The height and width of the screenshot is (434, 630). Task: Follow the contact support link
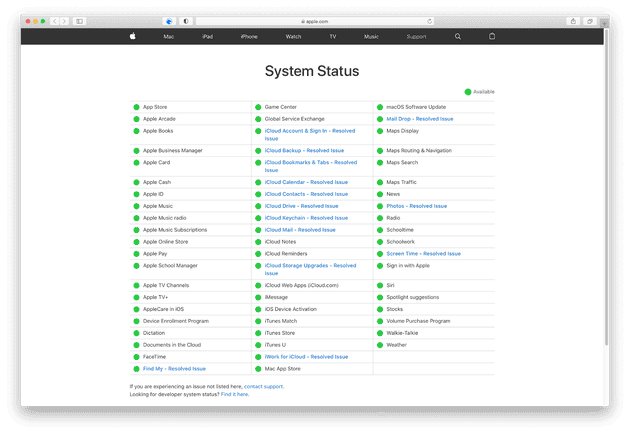[263, 387]
